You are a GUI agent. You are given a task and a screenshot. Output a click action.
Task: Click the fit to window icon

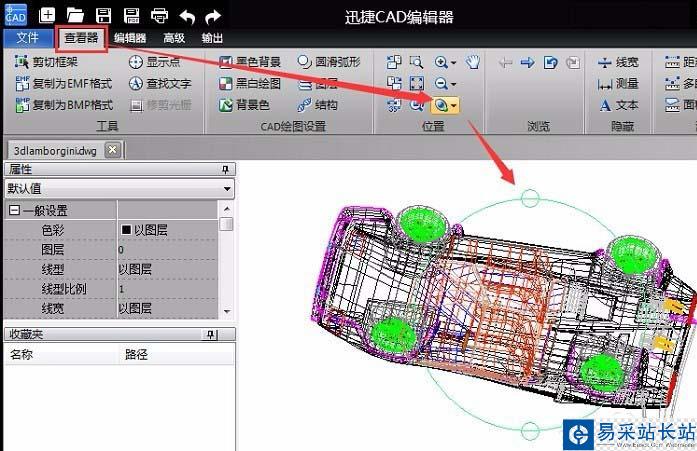[x=417, y=84]
